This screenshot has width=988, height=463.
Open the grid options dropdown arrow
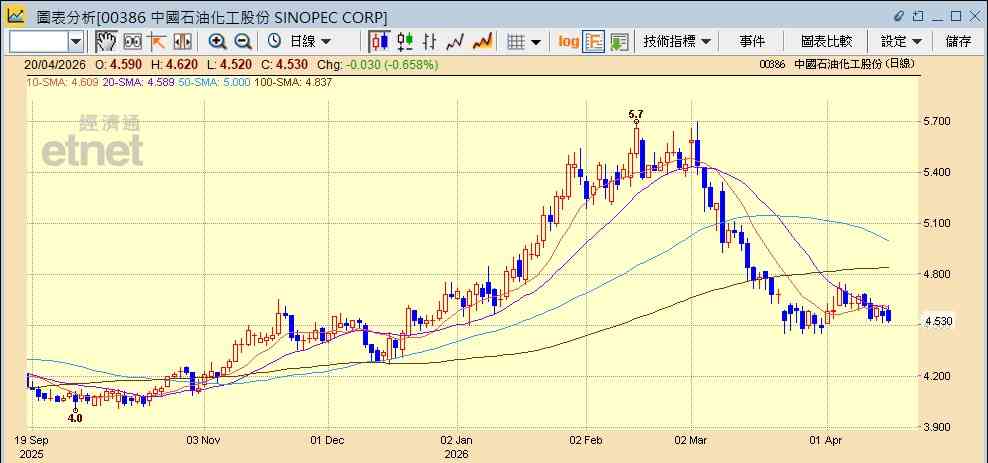(536, 42)
